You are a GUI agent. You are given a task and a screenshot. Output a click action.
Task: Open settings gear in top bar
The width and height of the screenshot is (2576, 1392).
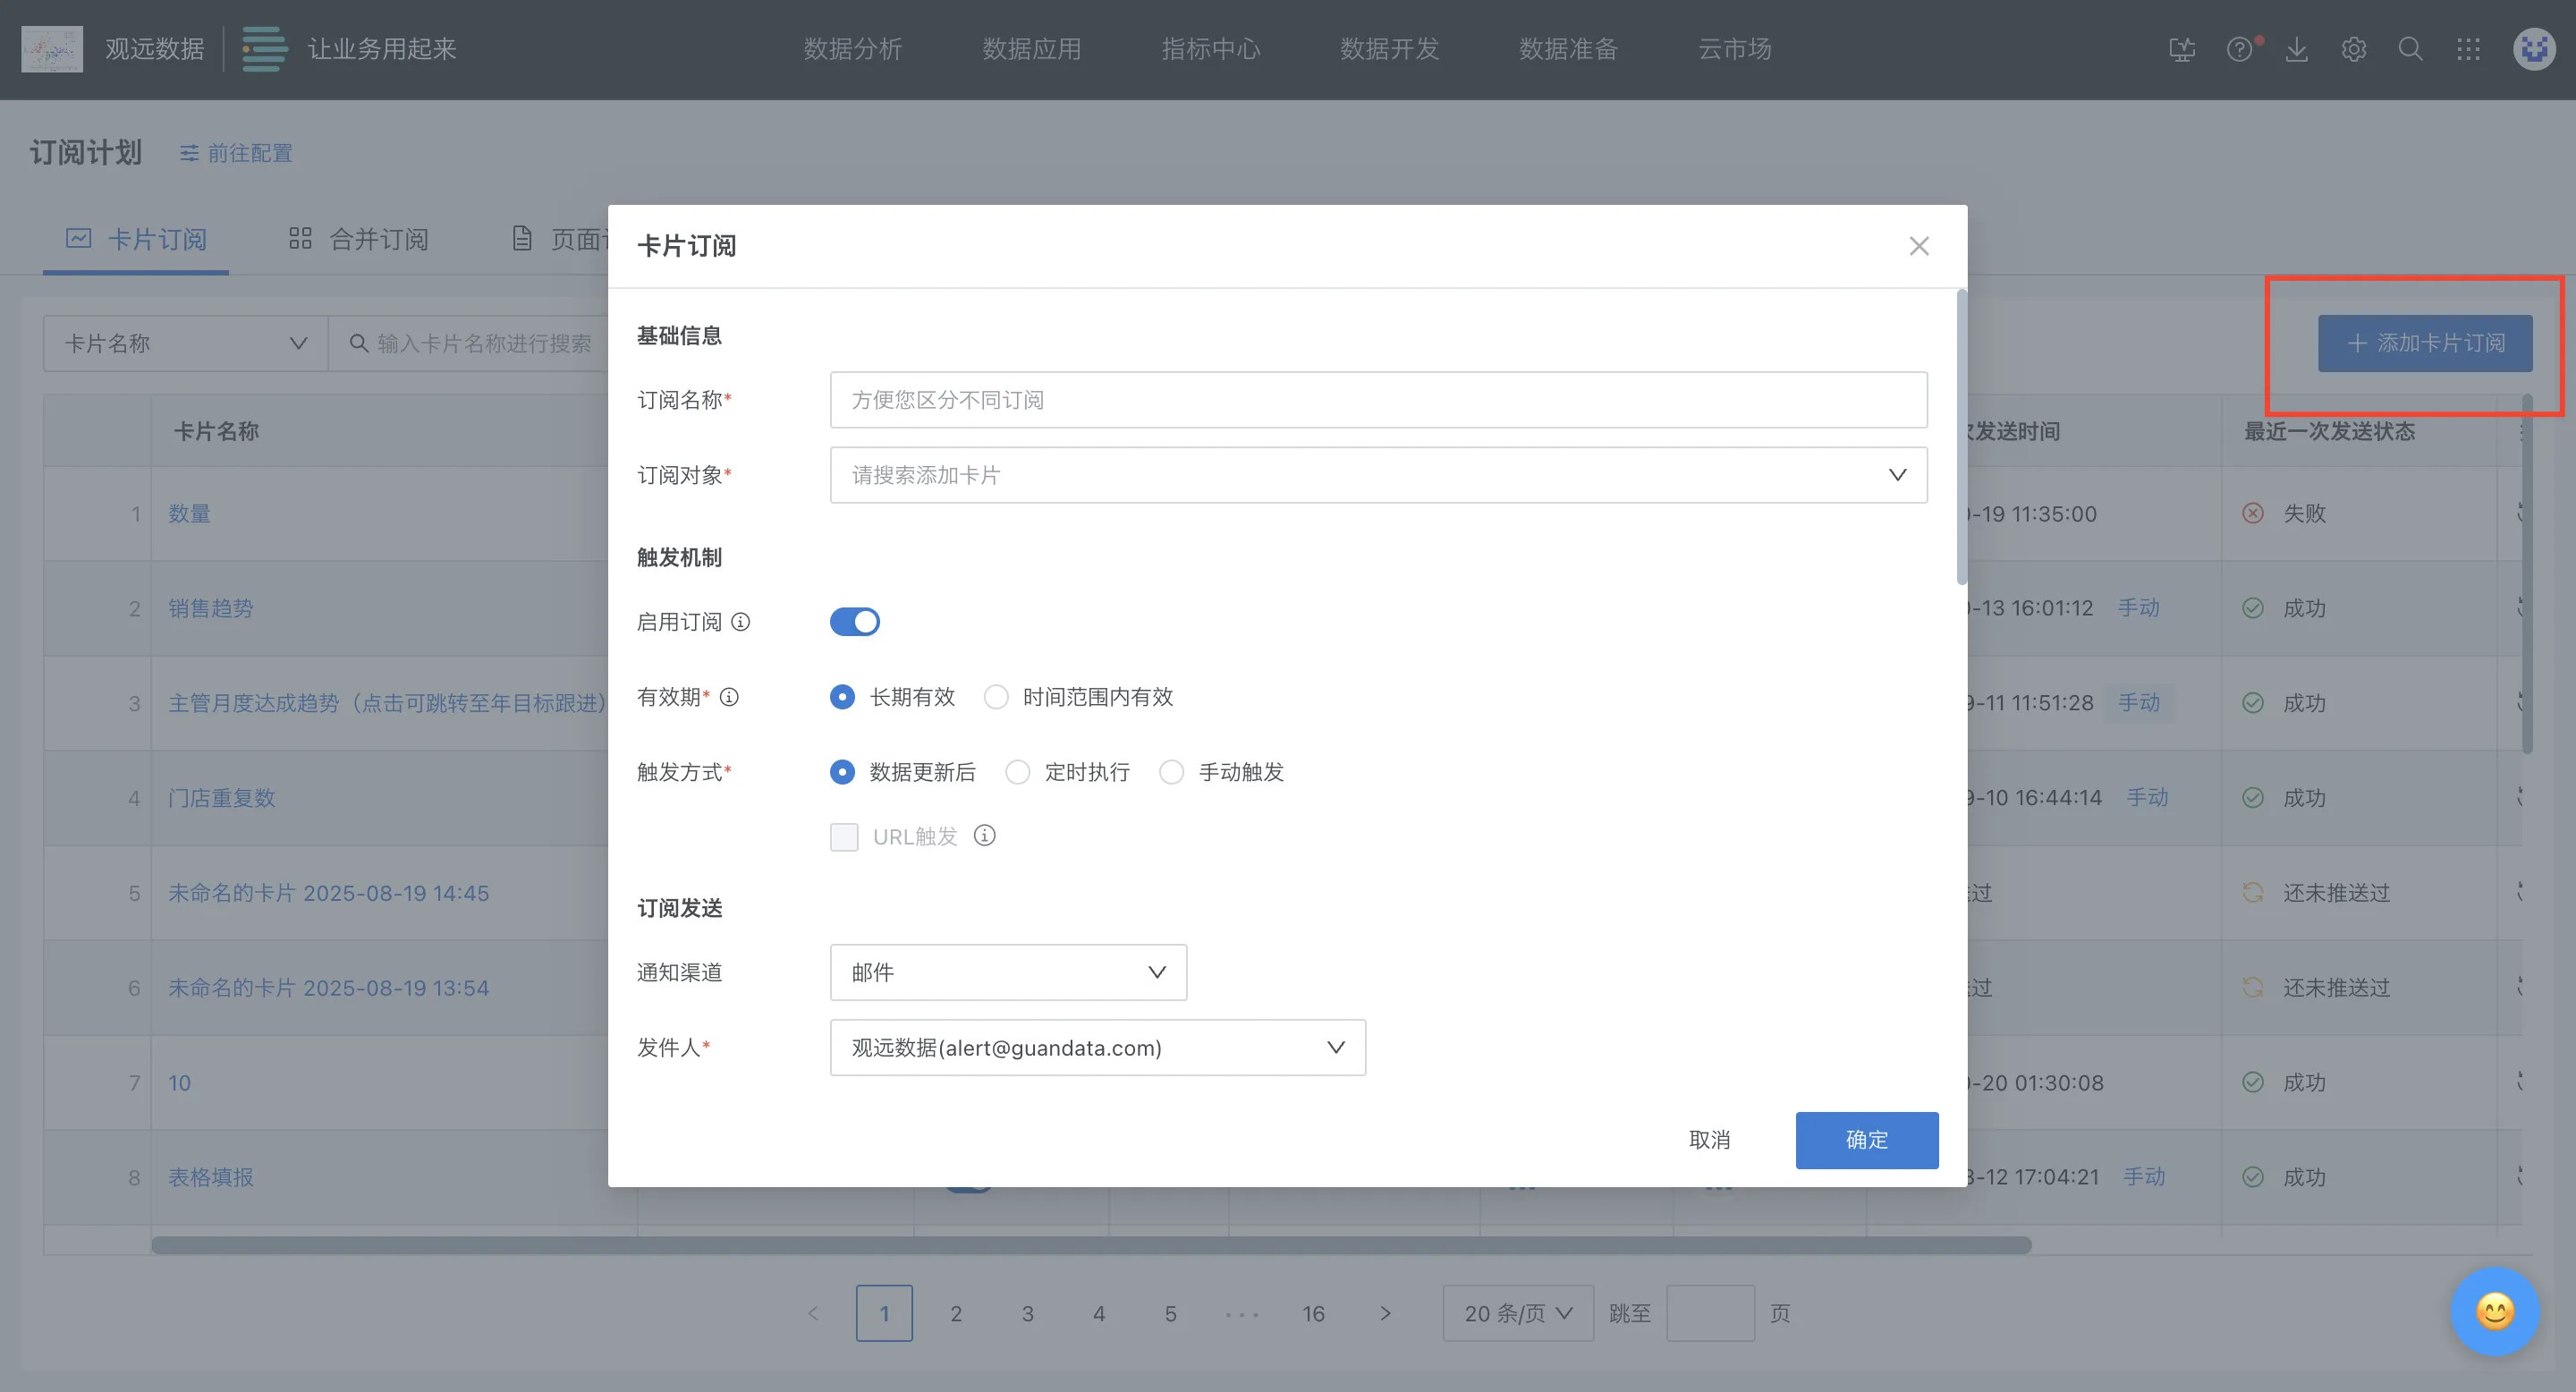click(2354, 49)
